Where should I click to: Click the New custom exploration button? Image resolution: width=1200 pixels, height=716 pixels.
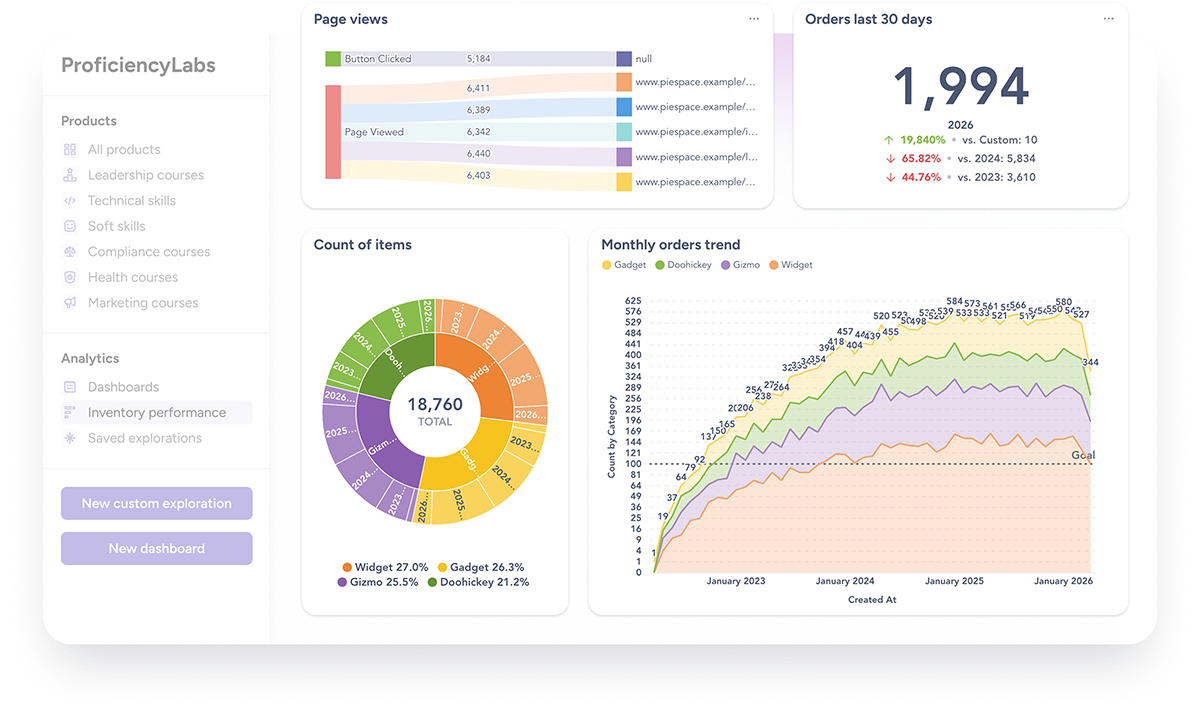156,504
